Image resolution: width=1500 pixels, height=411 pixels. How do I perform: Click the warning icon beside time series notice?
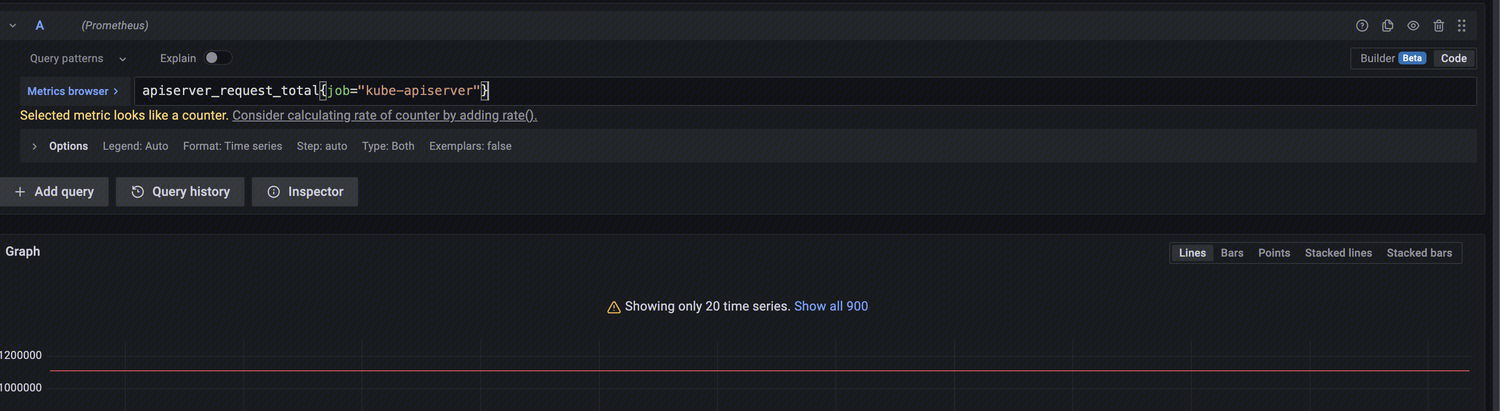pyautogui.click(x=614, y=307)
